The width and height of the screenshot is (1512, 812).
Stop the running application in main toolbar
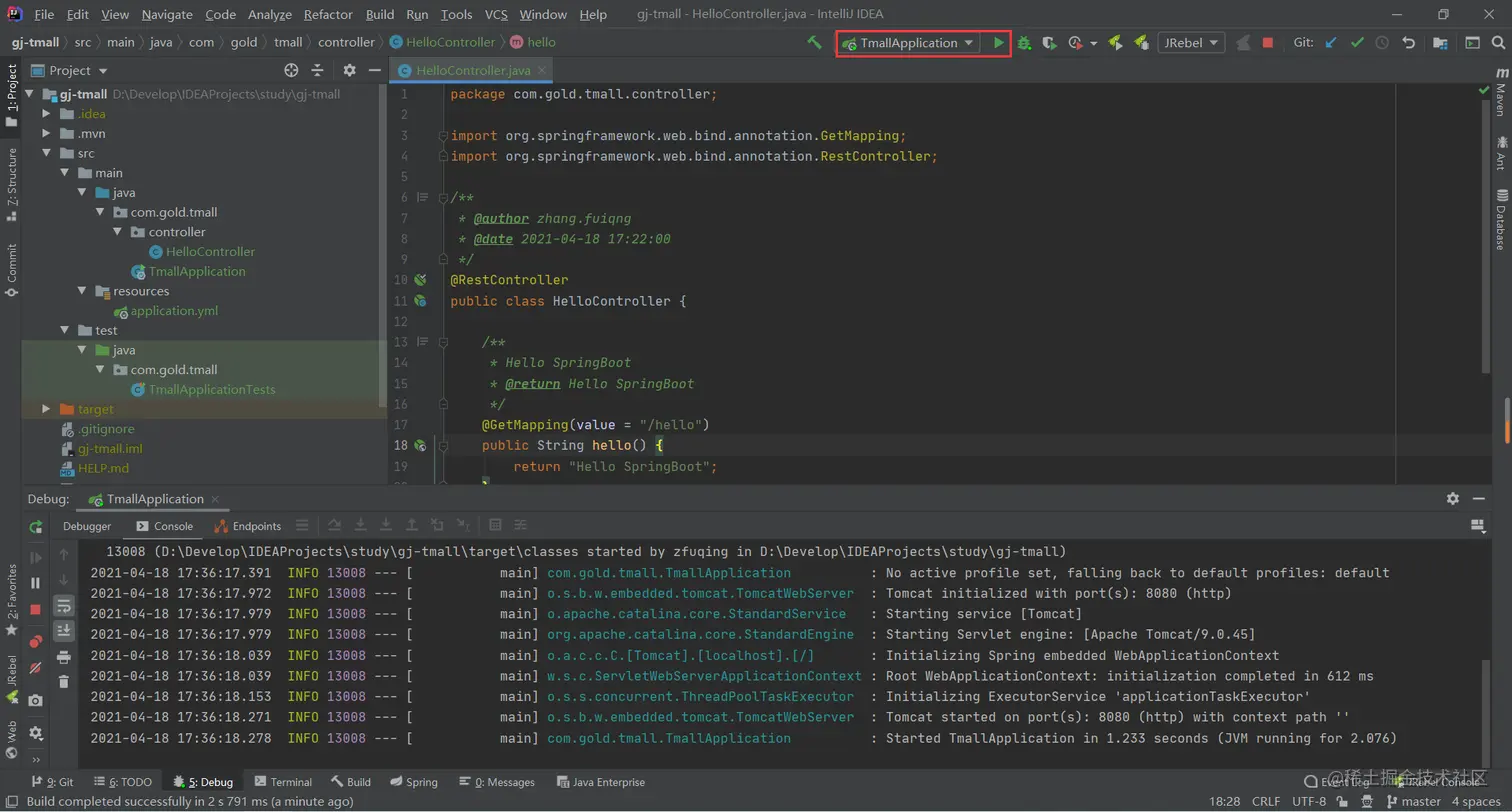1268,43
